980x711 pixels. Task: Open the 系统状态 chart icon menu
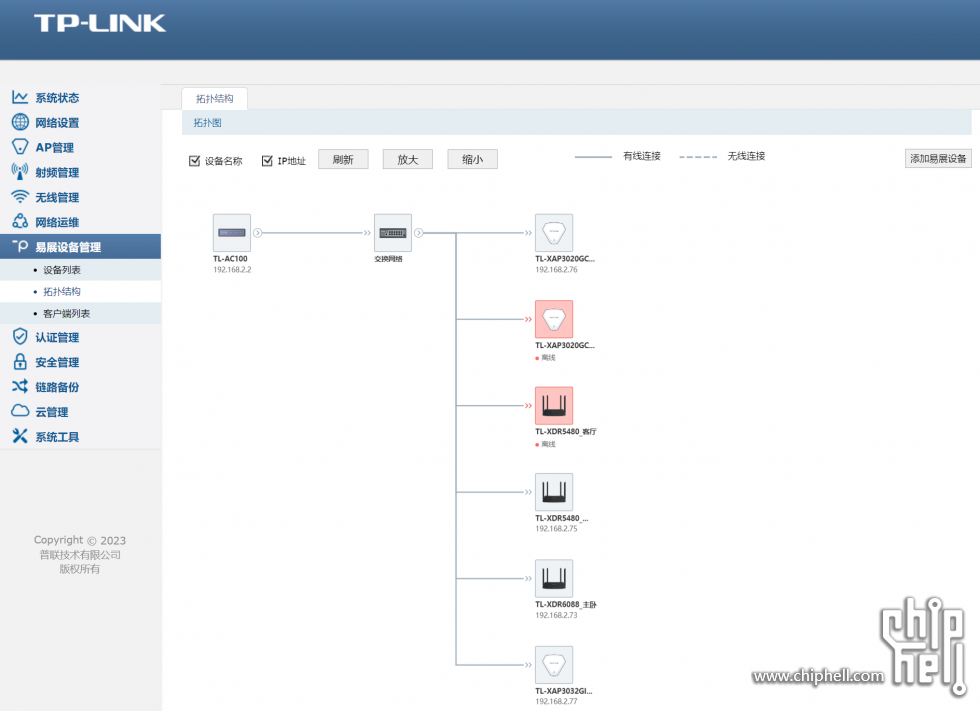(x=20, y=97)
